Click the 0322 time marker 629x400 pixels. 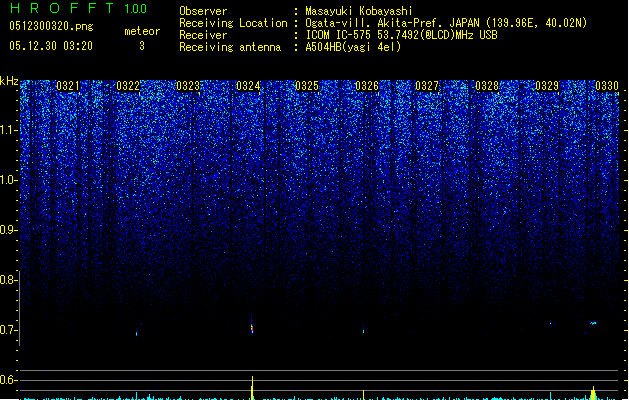pos(128,86)
